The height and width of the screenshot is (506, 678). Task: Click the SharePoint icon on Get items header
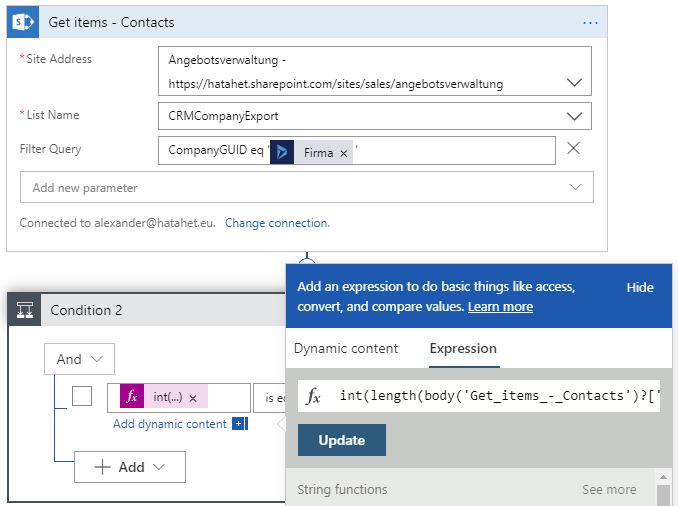(x=23, y=22)
